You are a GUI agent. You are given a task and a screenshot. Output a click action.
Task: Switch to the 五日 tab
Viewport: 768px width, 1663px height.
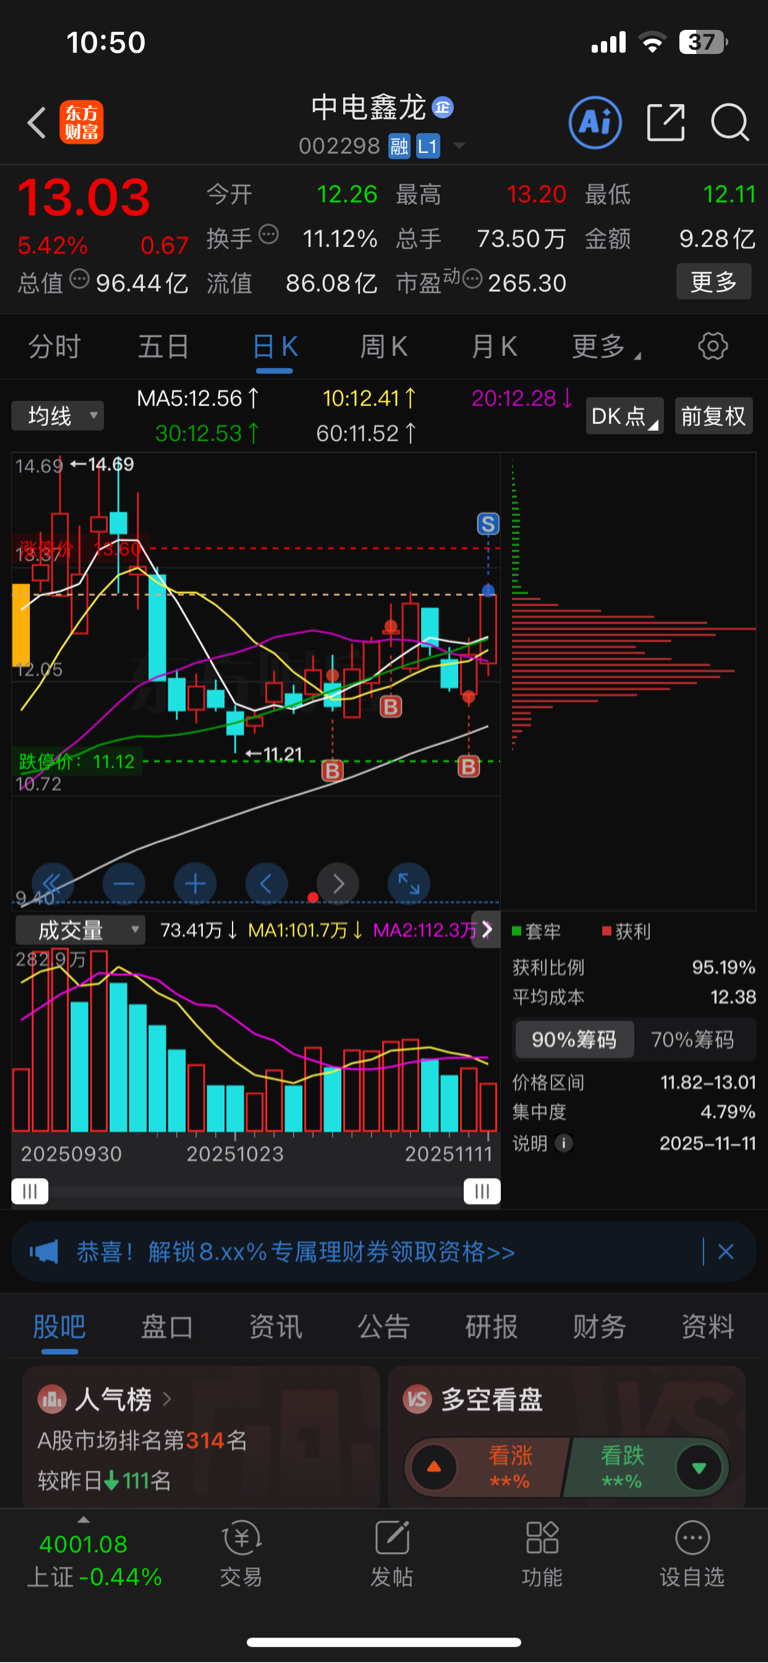tap(164, 347)
